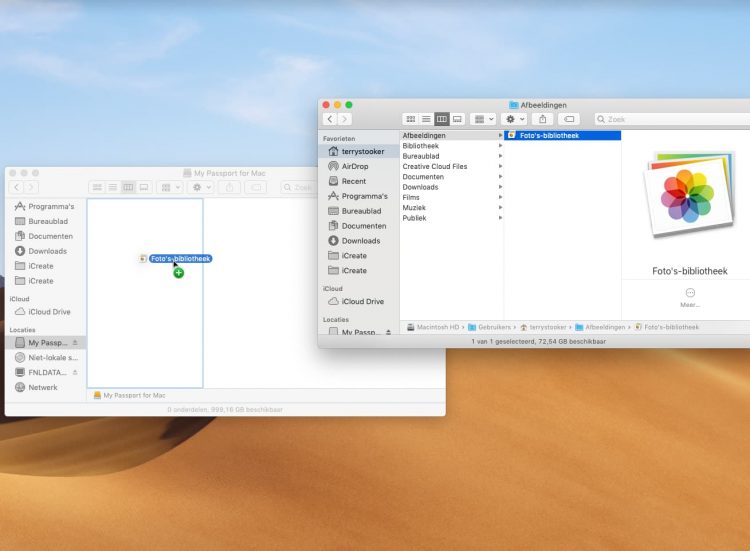This screenshot has height=551, width=750.
Task: Click Gebruikers in the path bar
Action: pos(493,327)
